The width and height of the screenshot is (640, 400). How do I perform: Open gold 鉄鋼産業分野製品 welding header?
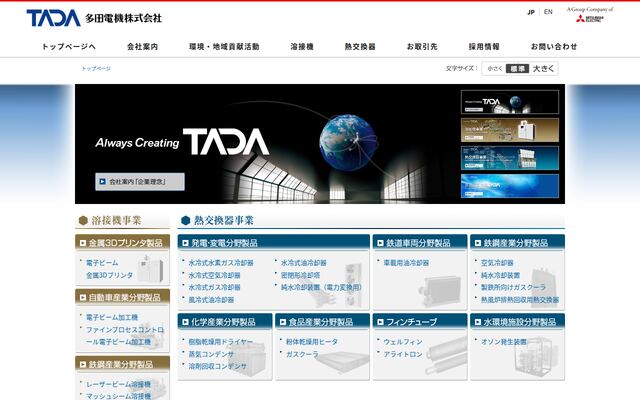pyautogui.click(x=122, y=364)
